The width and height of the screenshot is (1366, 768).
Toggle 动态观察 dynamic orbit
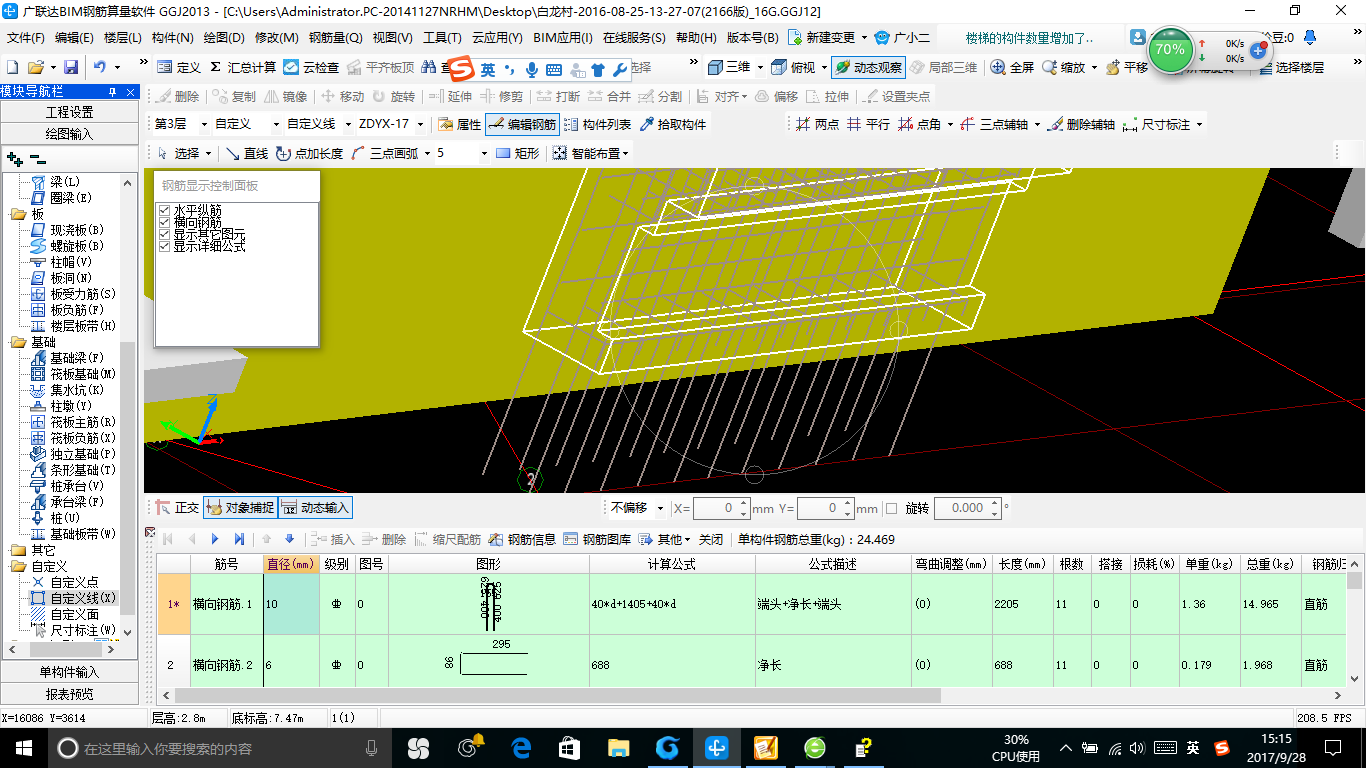[869, 68]
